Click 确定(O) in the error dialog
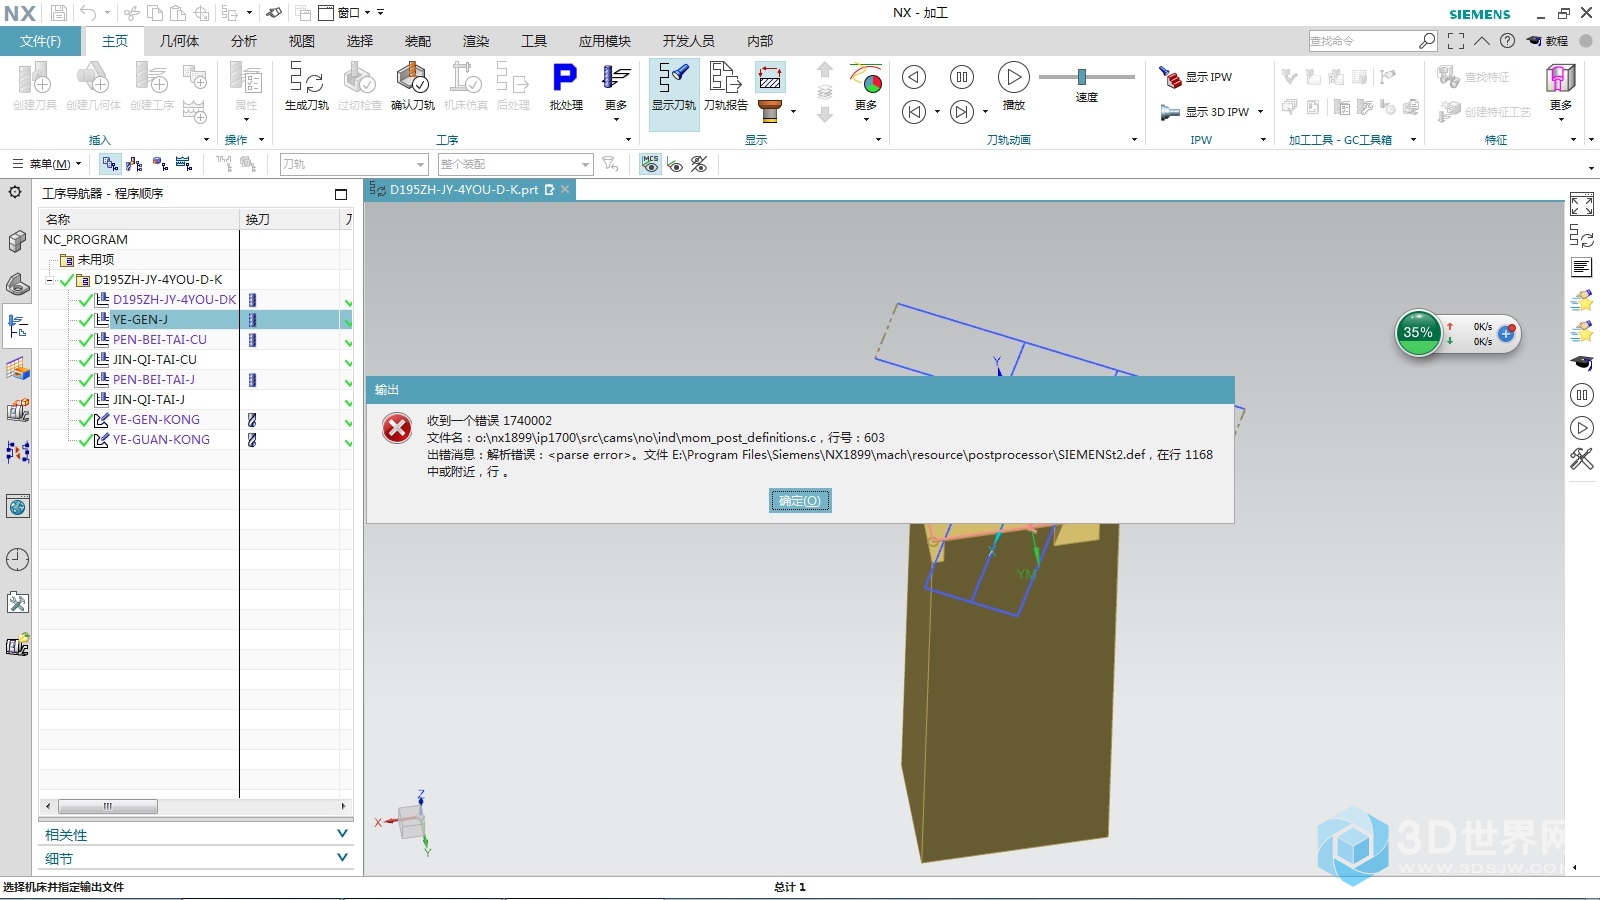Image resolution: width=1600 pixels, height=900 pixels. point(800,501)
